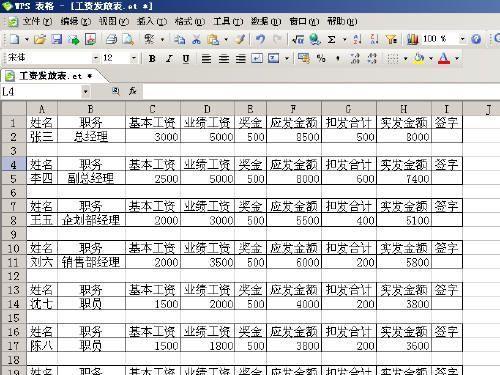Screen dimensions: 500x375
Task: Toggle center alignment
Action: (224, 59)
